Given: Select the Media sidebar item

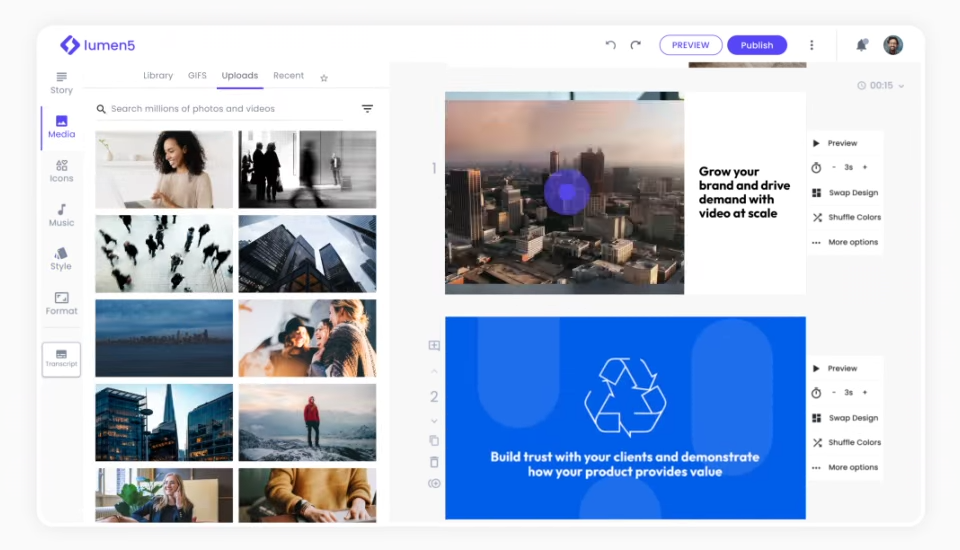Looking at the screenshot, I should tap(61, 127).
